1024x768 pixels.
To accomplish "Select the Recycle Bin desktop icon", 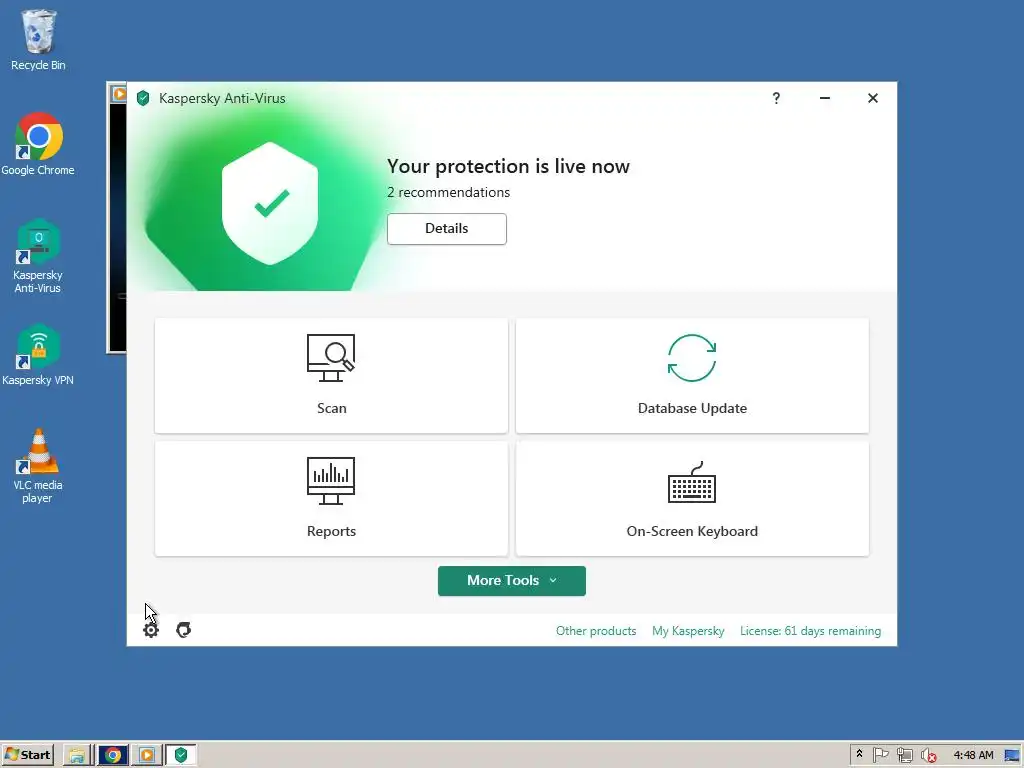I will [x=38, y=40].
